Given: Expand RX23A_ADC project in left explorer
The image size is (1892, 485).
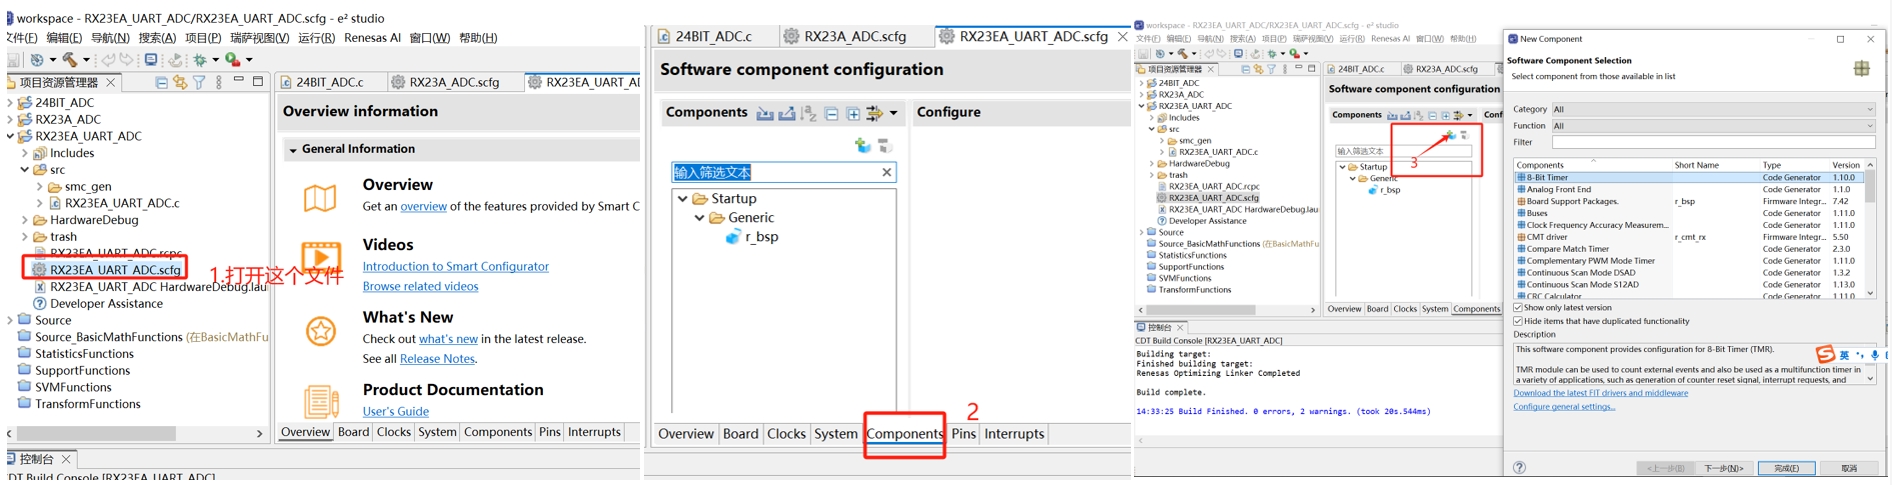Looking at the screenshot, I should coord(10,119).
